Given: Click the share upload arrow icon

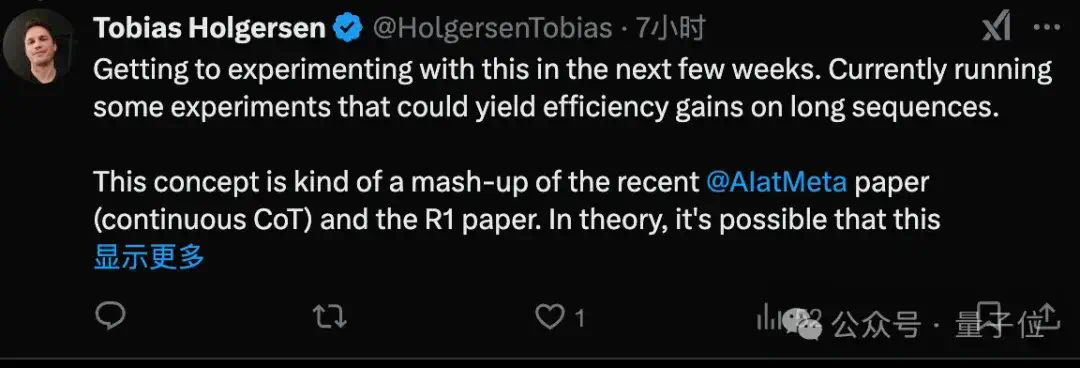Looking at the screenshot, I should click(1047, 316).
